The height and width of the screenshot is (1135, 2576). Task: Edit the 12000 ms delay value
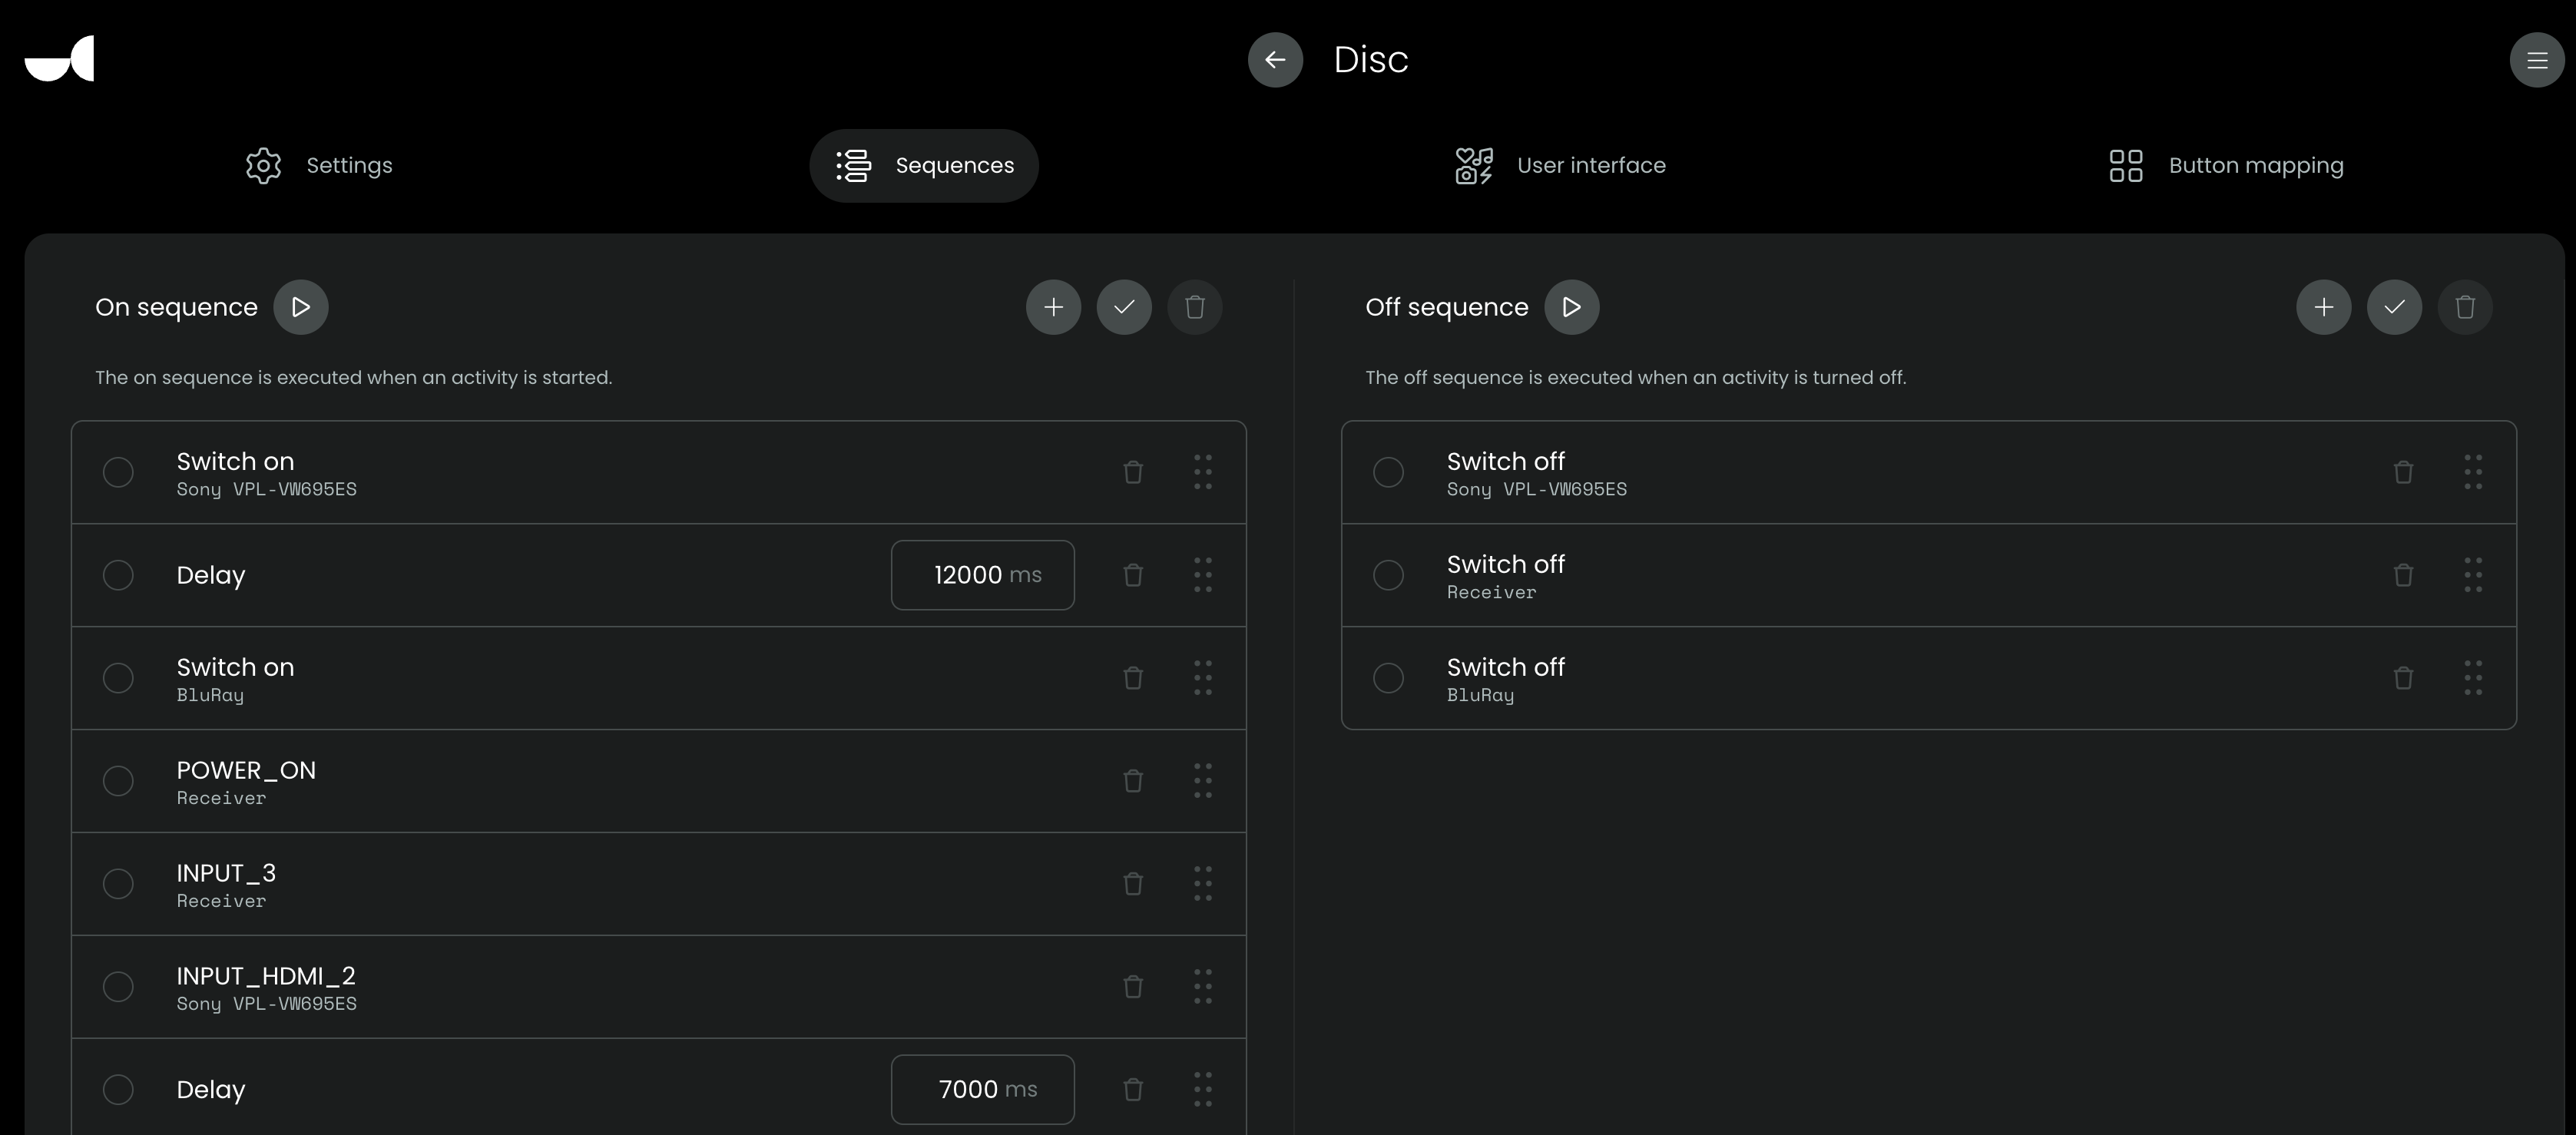983,575
